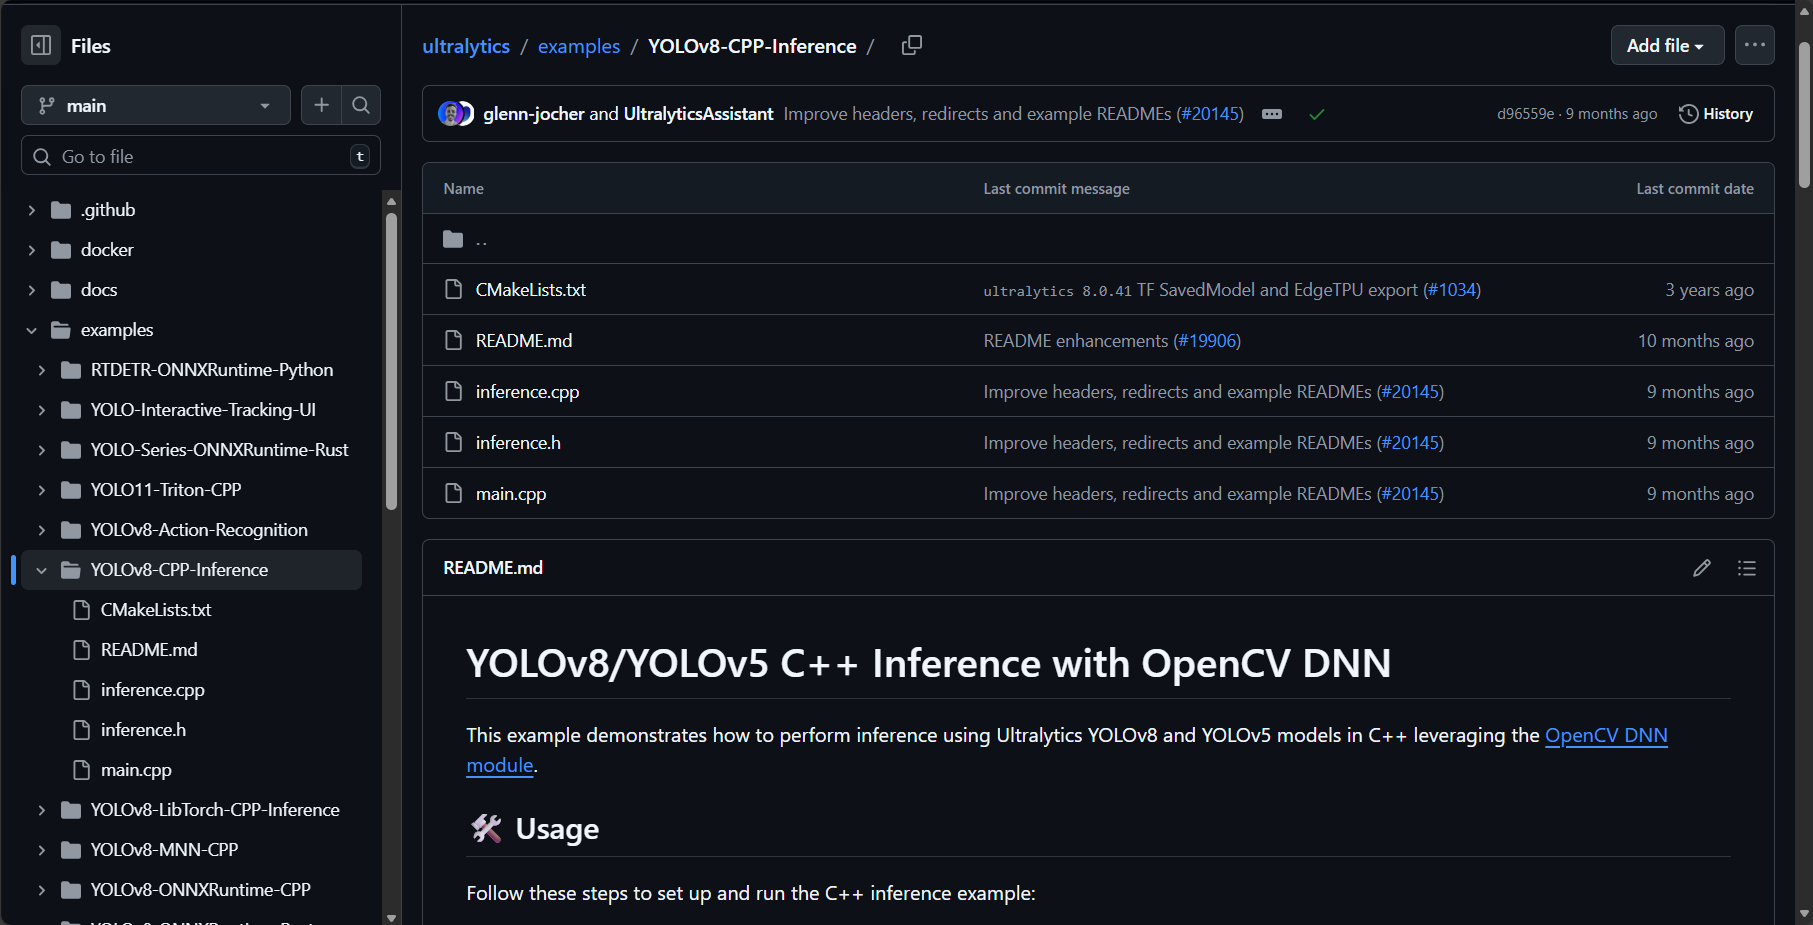Open inference.cpp in sidebar tree

pyautogui.click(x=153, y=690)
